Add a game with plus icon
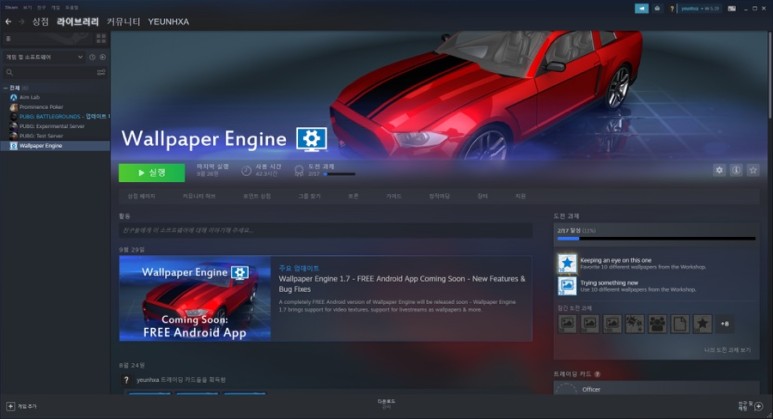 [10, 406]
